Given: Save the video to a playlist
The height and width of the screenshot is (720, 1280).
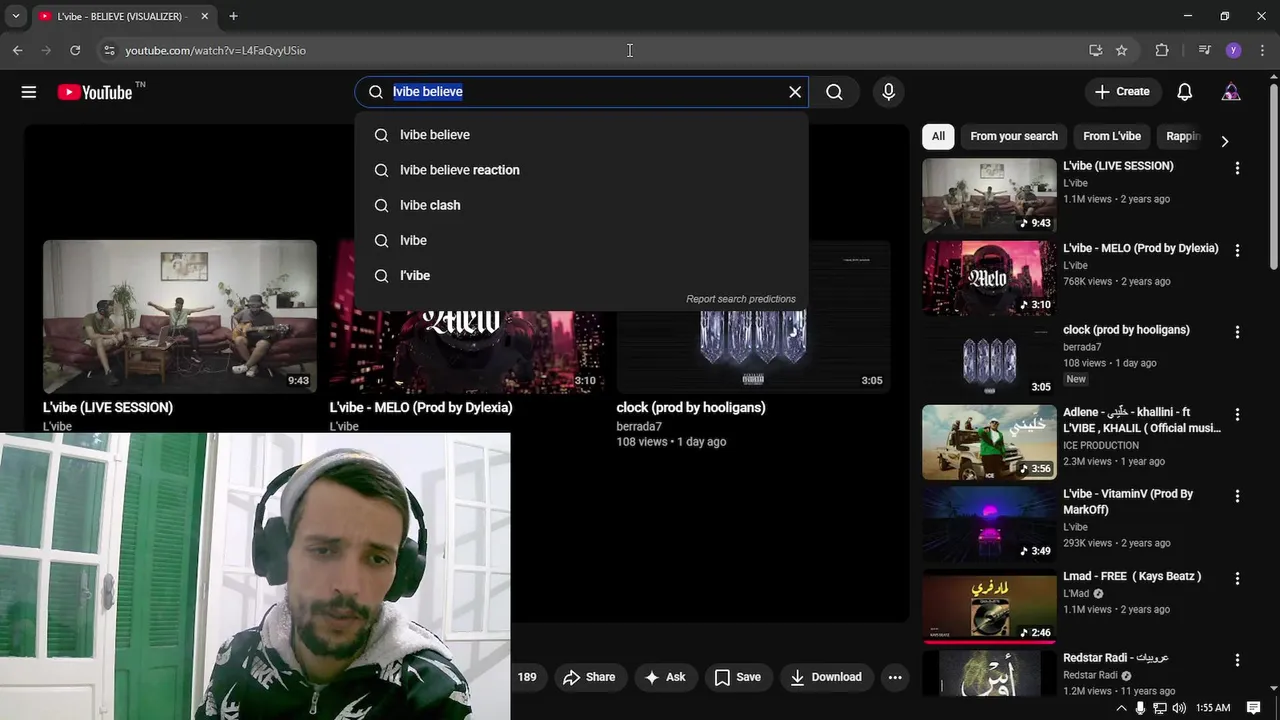Looking at the screenshot, I should point(738,677).
